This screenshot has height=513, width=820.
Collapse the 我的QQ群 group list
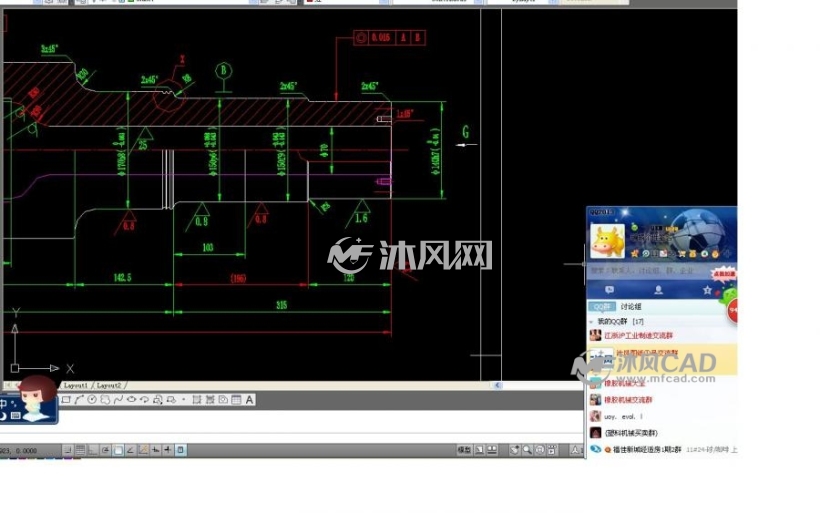pos(591,322)
